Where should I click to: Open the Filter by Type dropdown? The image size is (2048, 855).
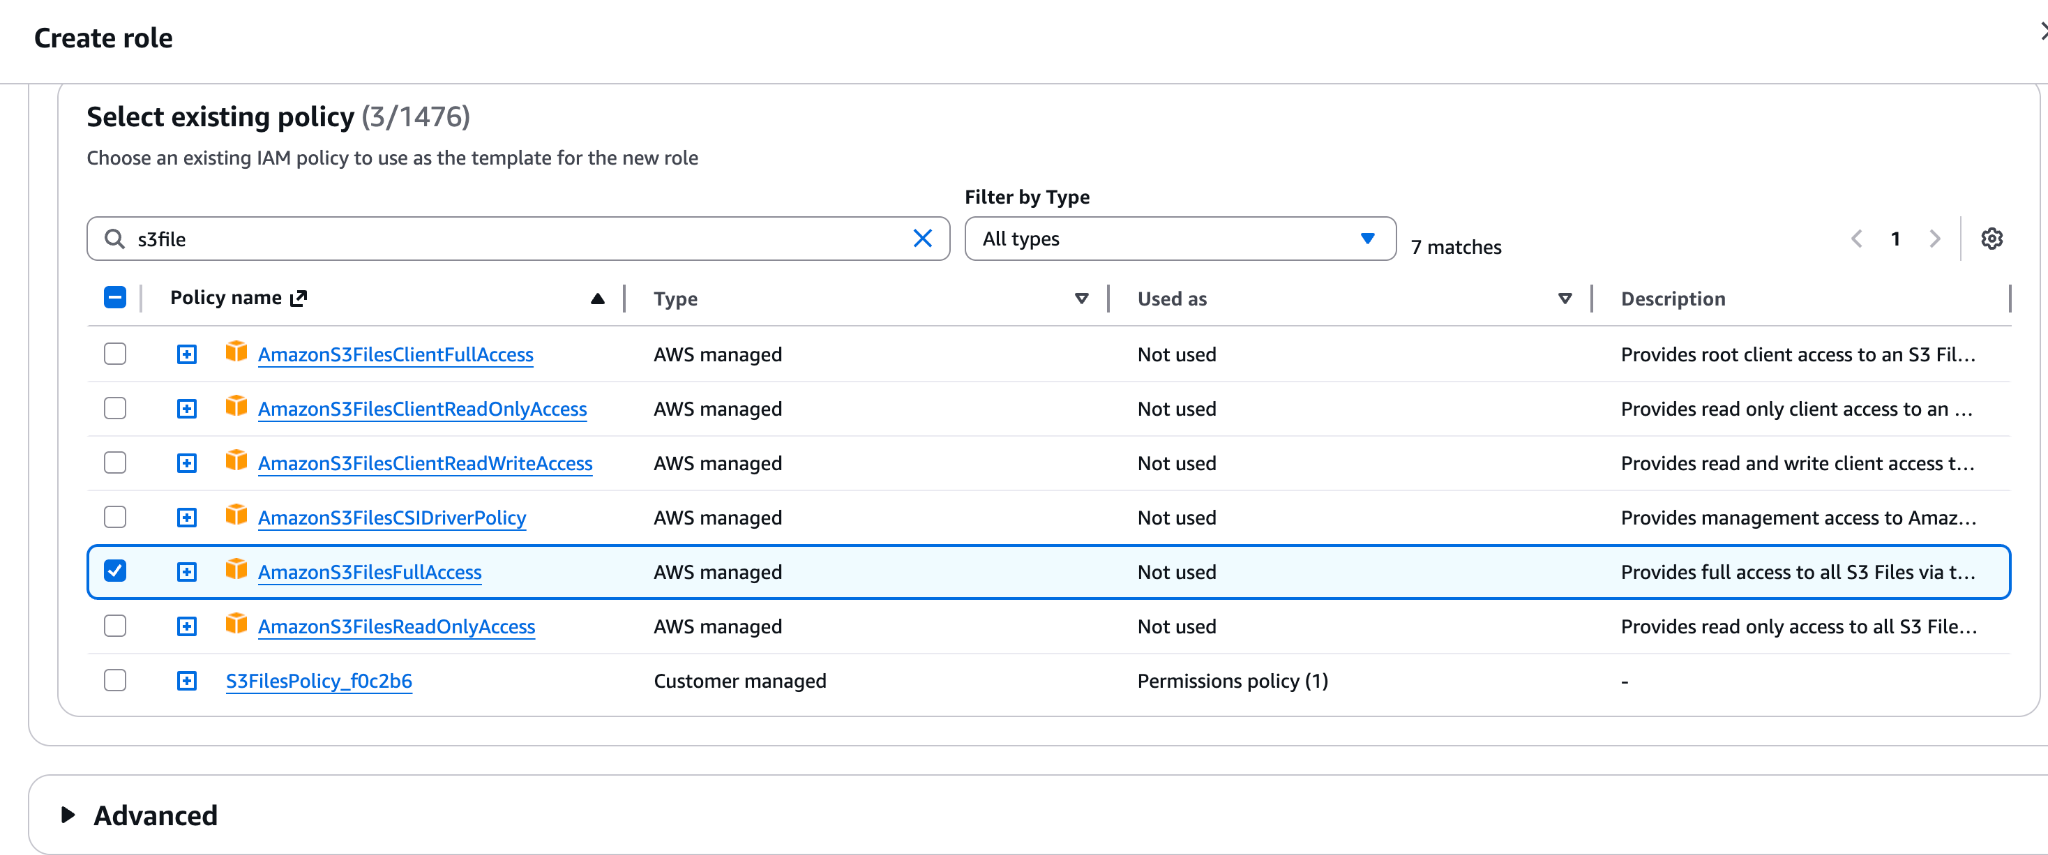(x=1180, y=238)
